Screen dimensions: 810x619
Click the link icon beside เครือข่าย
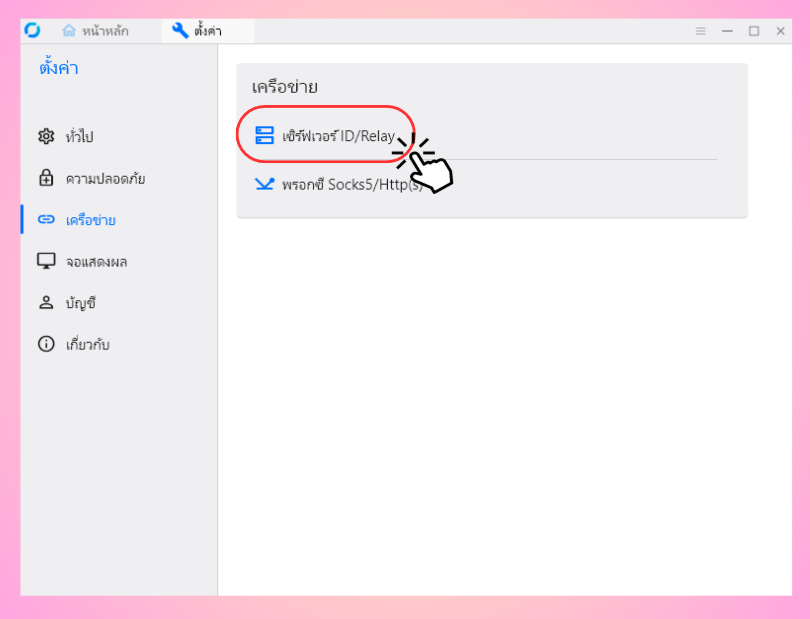point(46,220)
